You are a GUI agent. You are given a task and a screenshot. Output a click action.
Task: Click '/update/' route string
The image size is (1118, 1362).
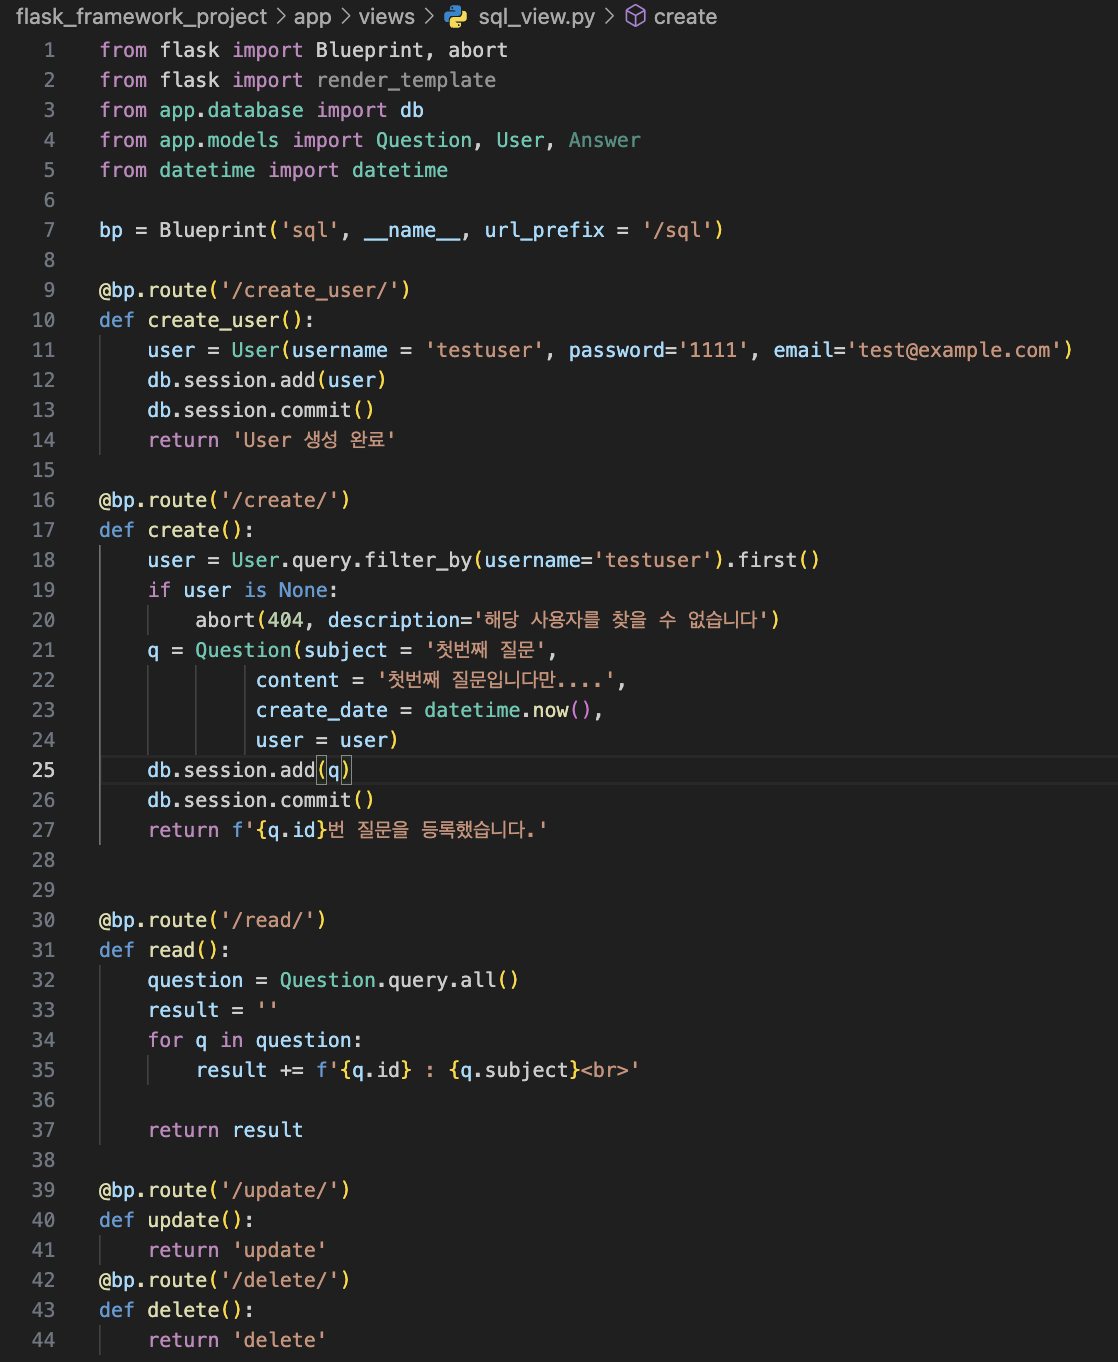click(285, 1190)
